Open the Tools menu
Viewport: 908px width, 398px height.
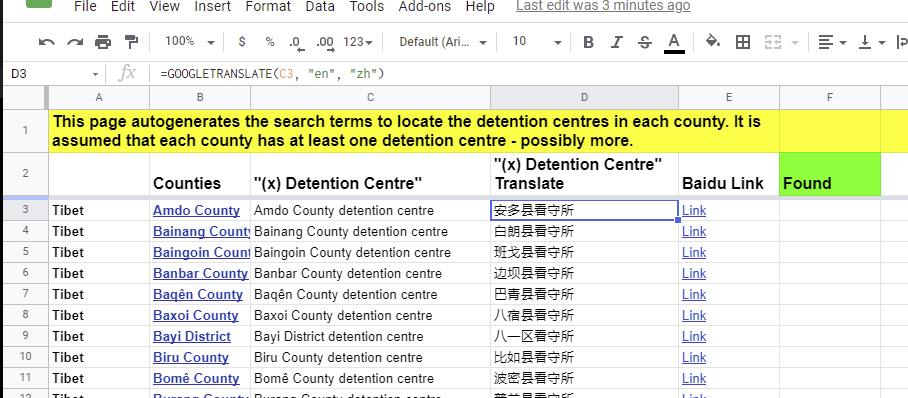[367, 6]
